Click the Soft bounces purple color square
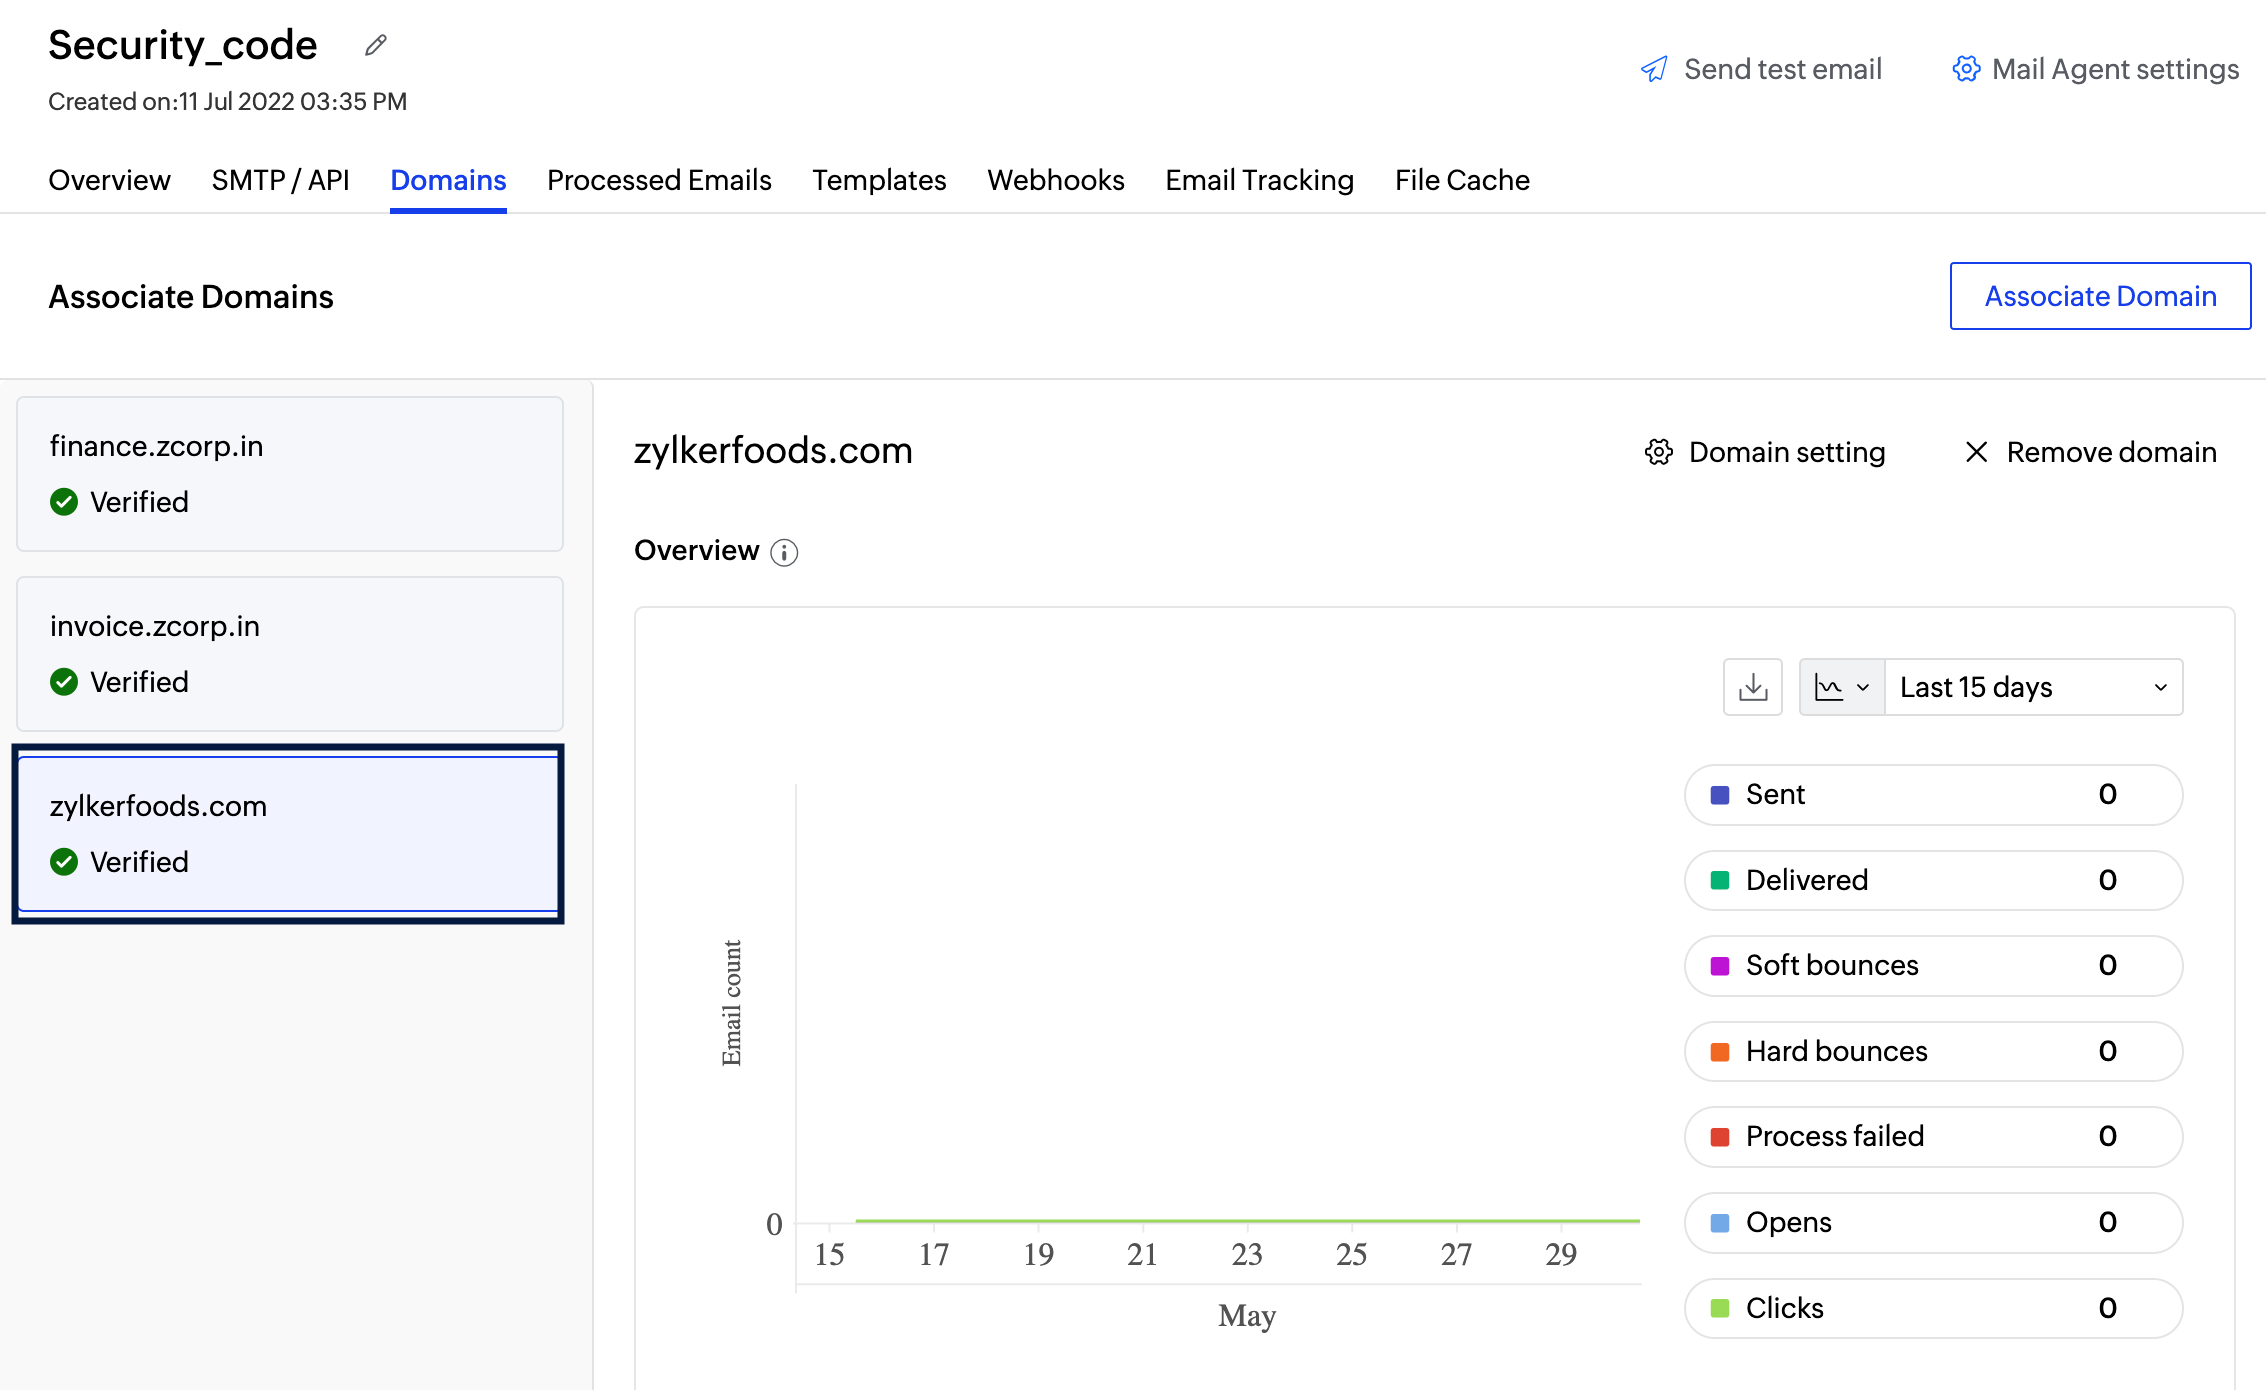2266x1390 pixels. coord(1718,966)
